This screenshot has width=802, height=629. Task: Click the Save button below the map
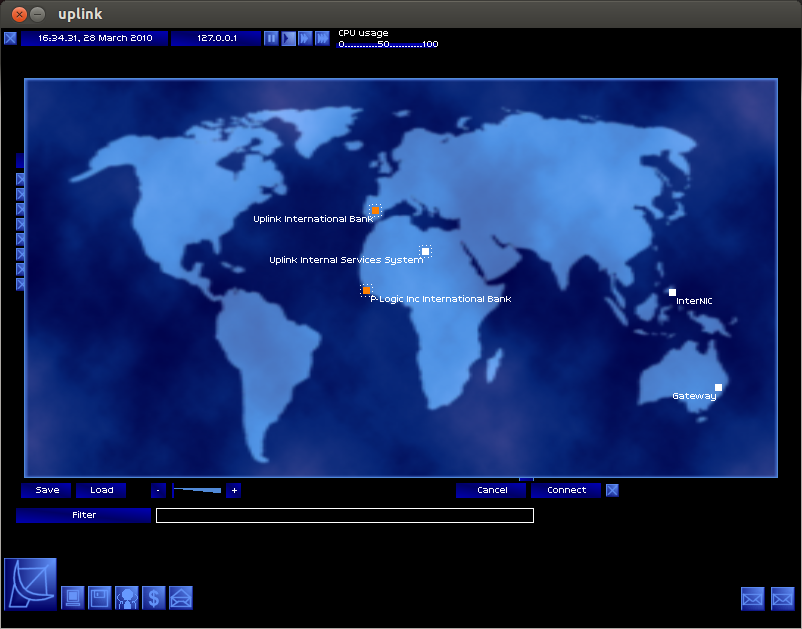(47, 490)
